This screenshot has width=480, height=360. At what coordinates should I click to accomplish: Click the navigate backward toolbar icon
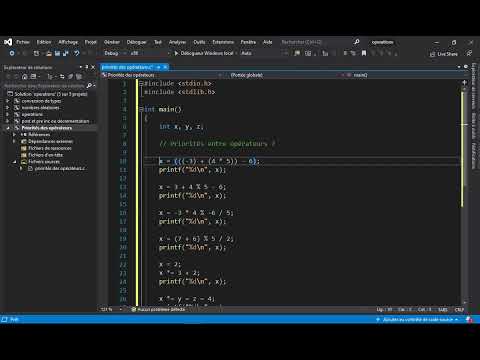tap(12, 53)
